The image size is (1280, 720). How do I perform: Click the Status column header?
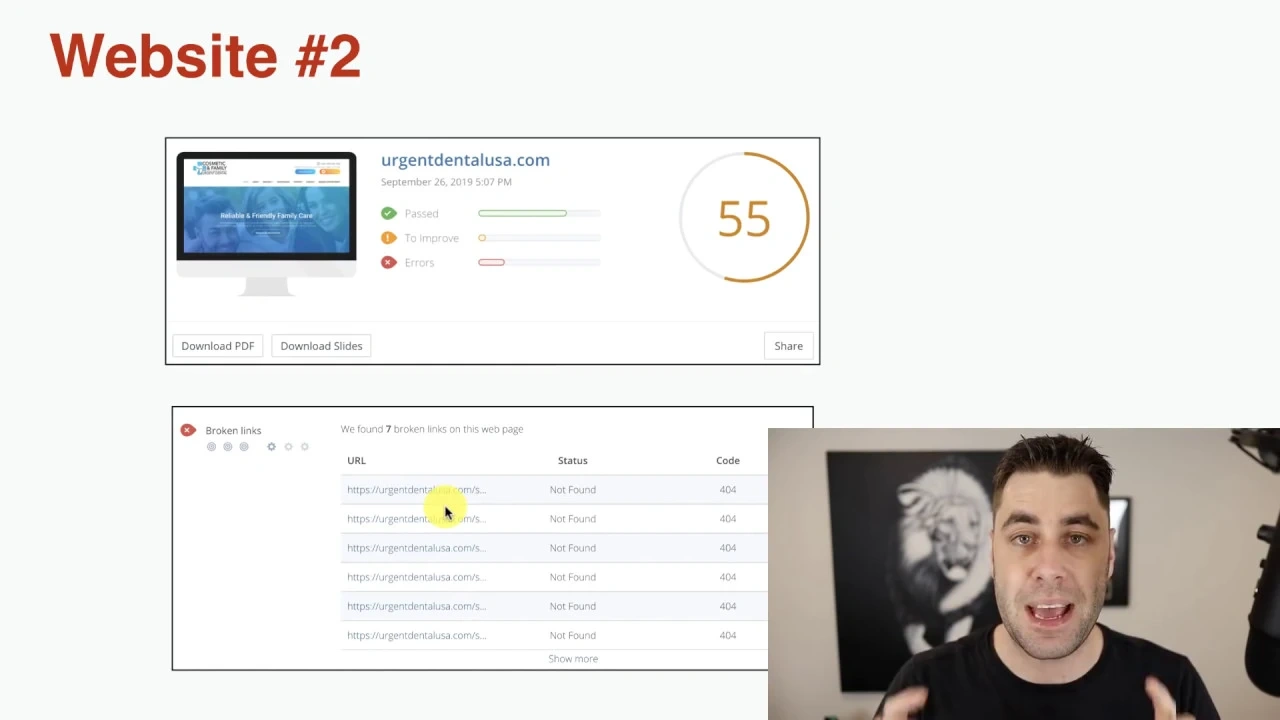click(572, 461)
